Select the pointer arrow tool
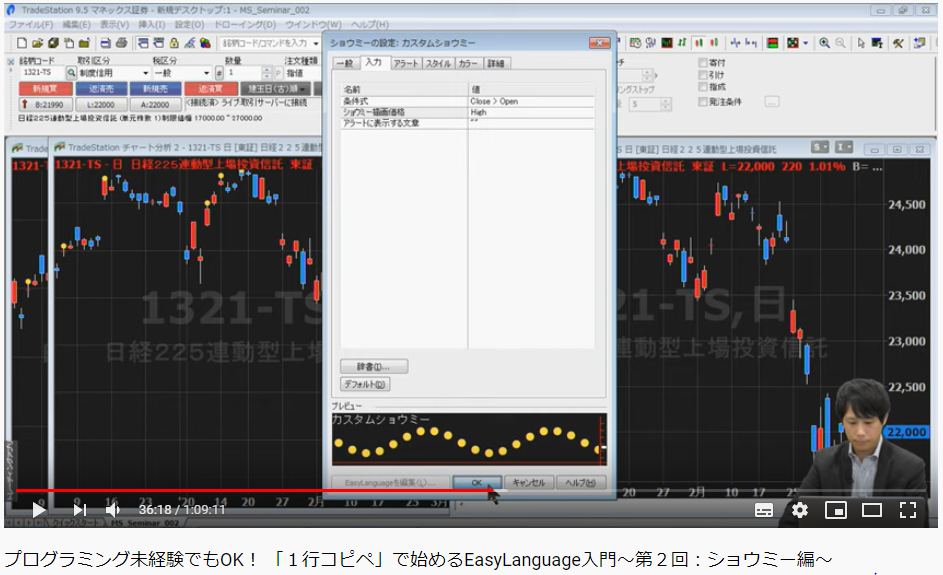The width and height of the screenshot is (943, 575). point(861,43)
